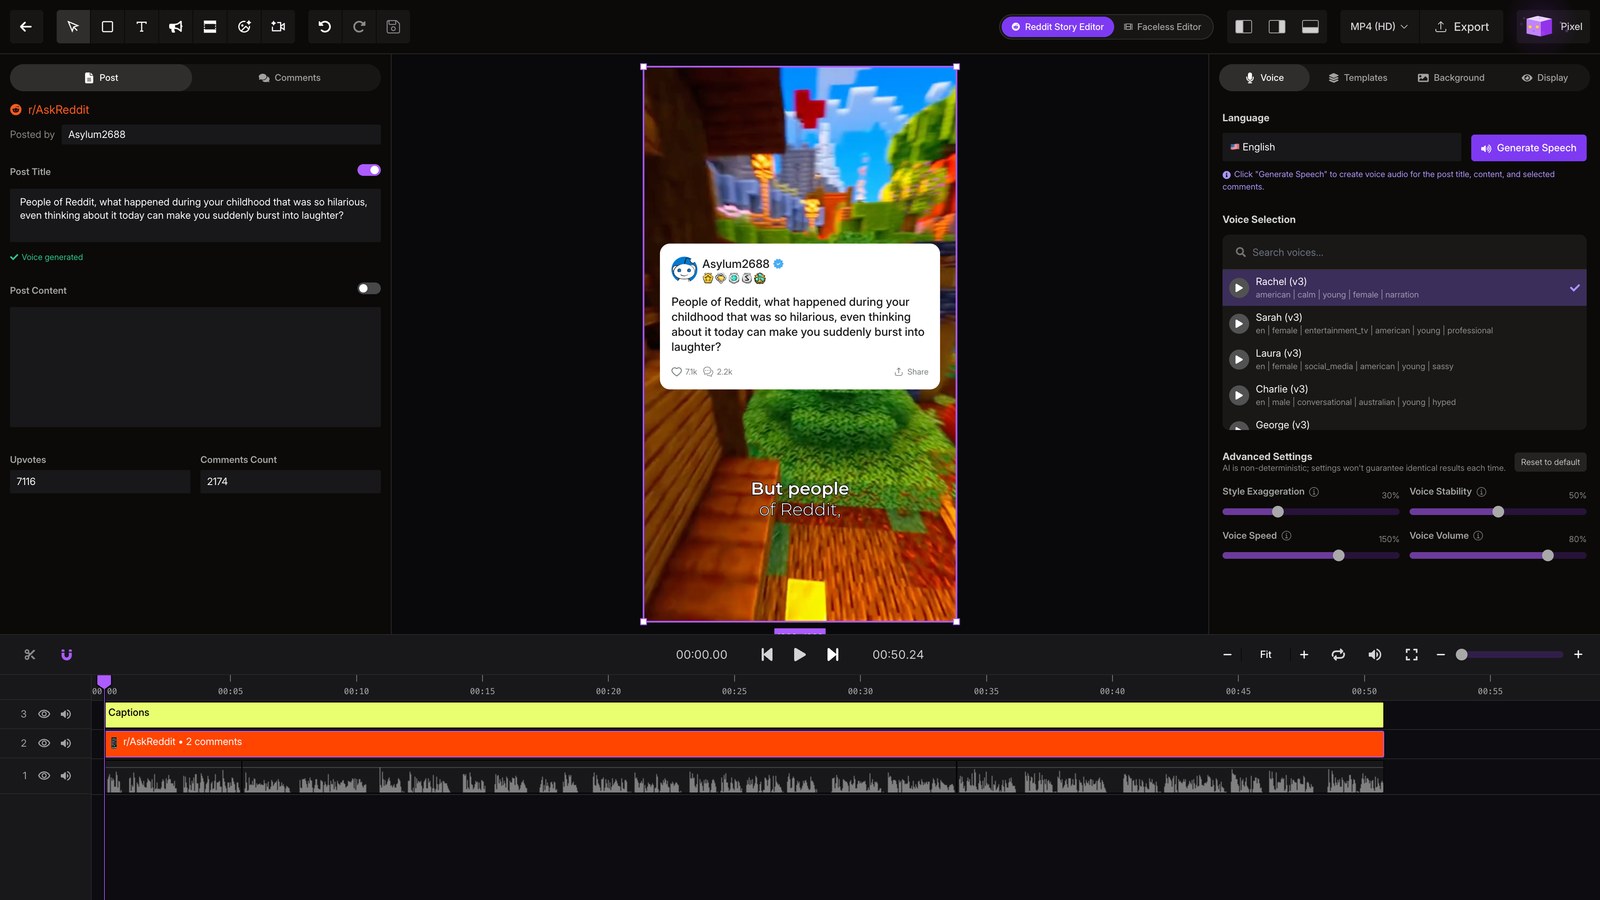1600x900 pixels.
Task: Toggle loop playback icon
Action: [x=1338, y=655]
